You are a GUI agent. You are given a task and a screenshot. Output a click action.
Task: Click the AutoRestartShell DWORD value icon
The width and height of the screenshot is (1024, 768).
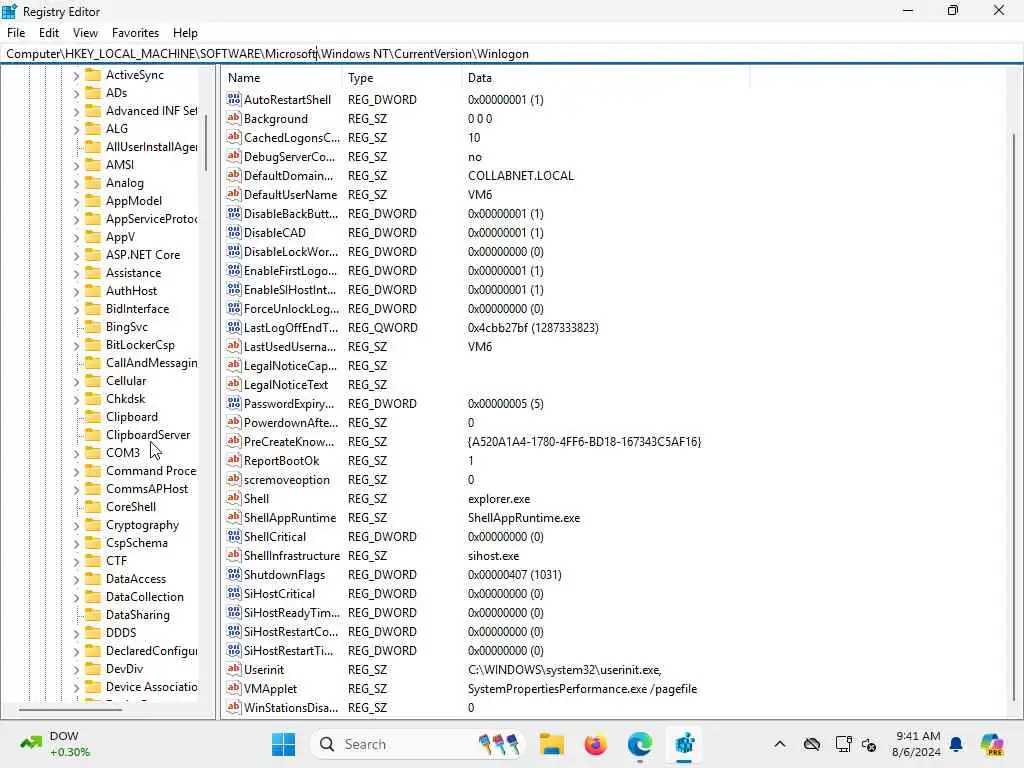pos(234,99)
